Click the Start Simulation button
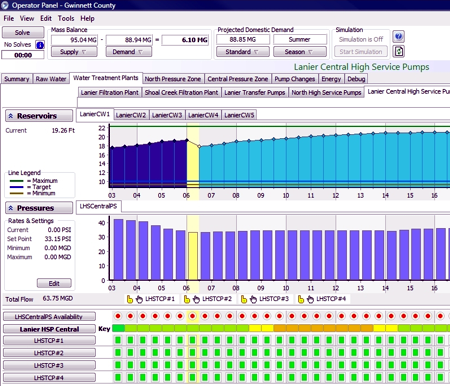 coord(361,52)
